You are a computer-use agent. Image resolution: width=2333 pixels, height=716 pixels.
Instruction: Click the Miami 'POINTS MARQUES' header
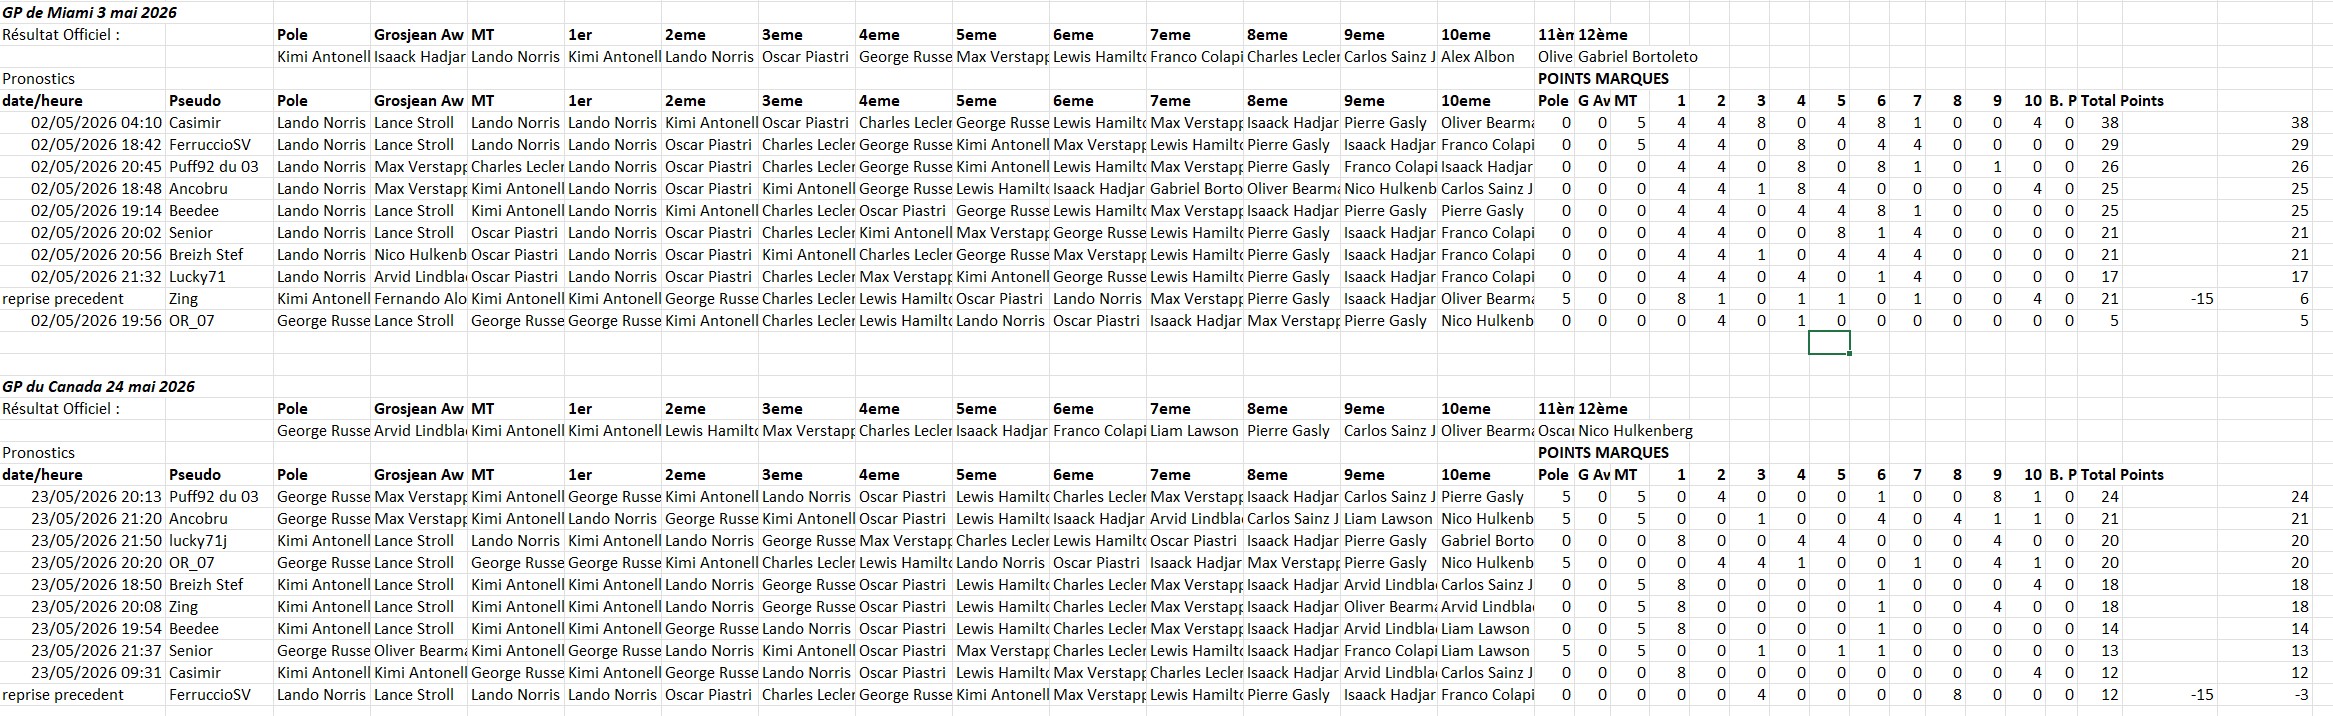pos(1603,79)
